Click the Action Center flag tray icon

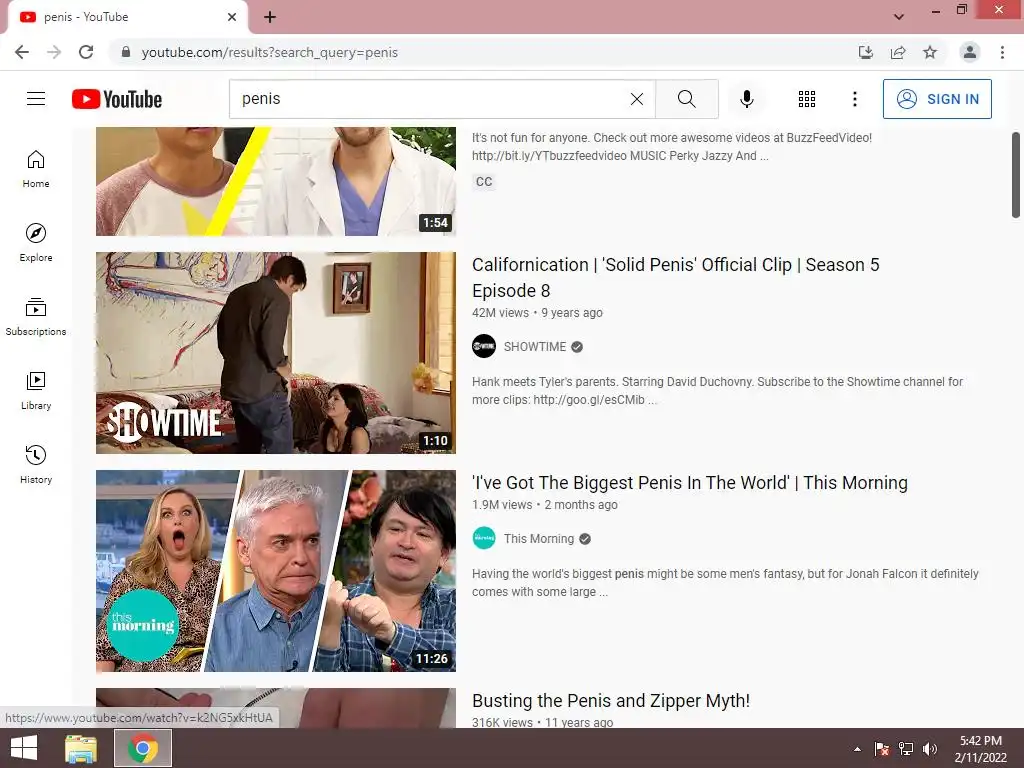pos(882,749)
